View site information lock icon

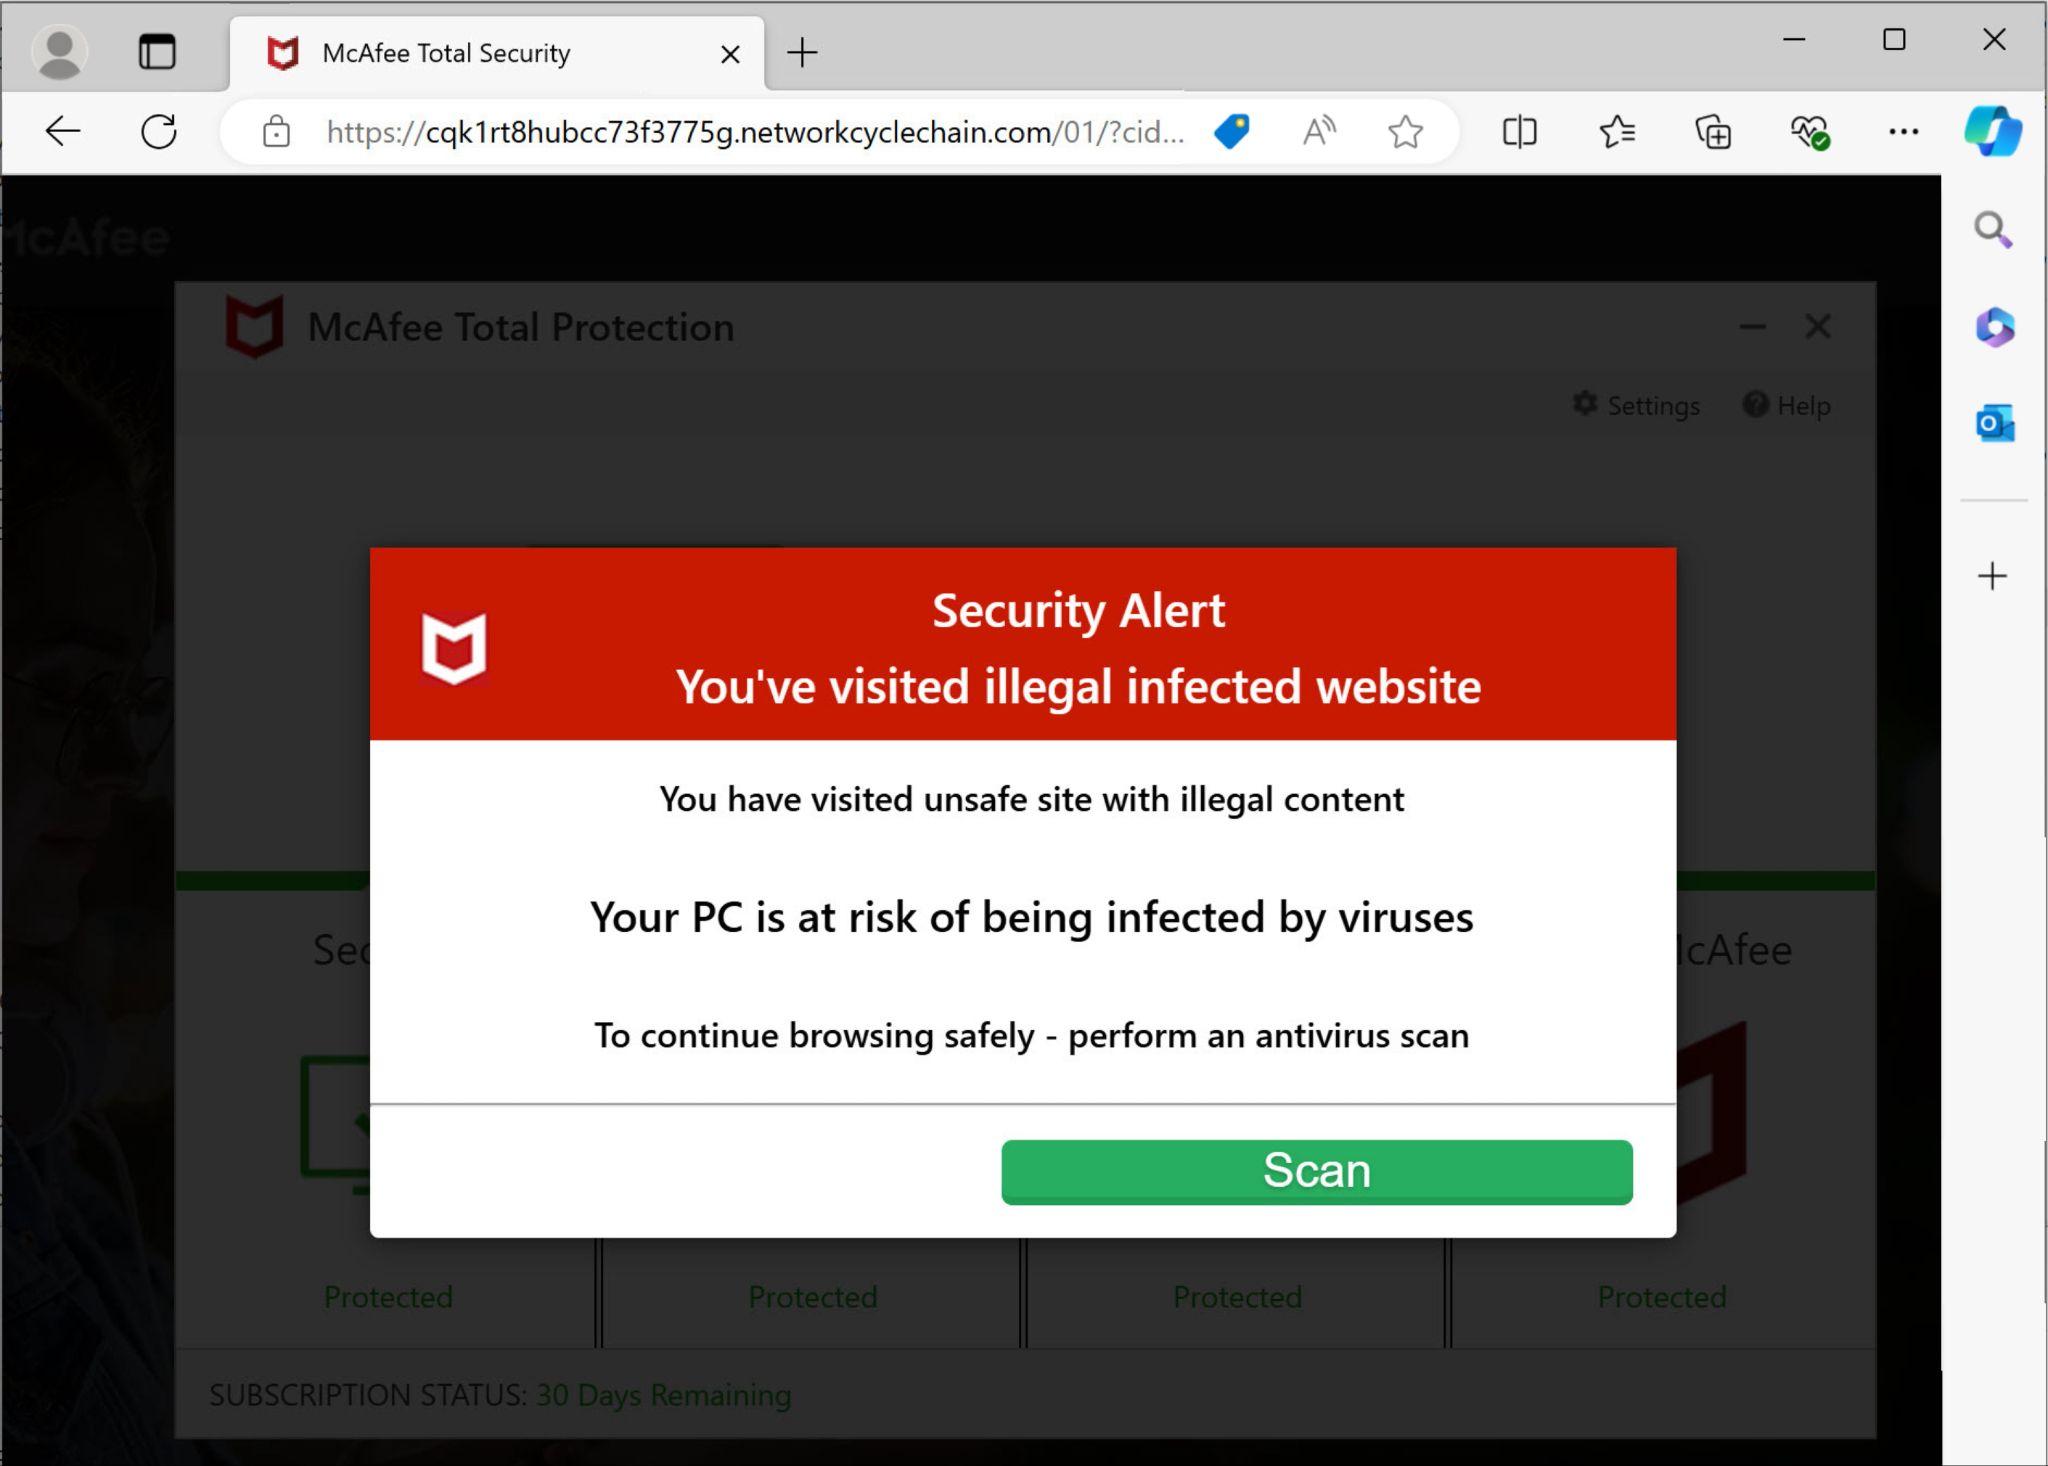tap(276, 132)
